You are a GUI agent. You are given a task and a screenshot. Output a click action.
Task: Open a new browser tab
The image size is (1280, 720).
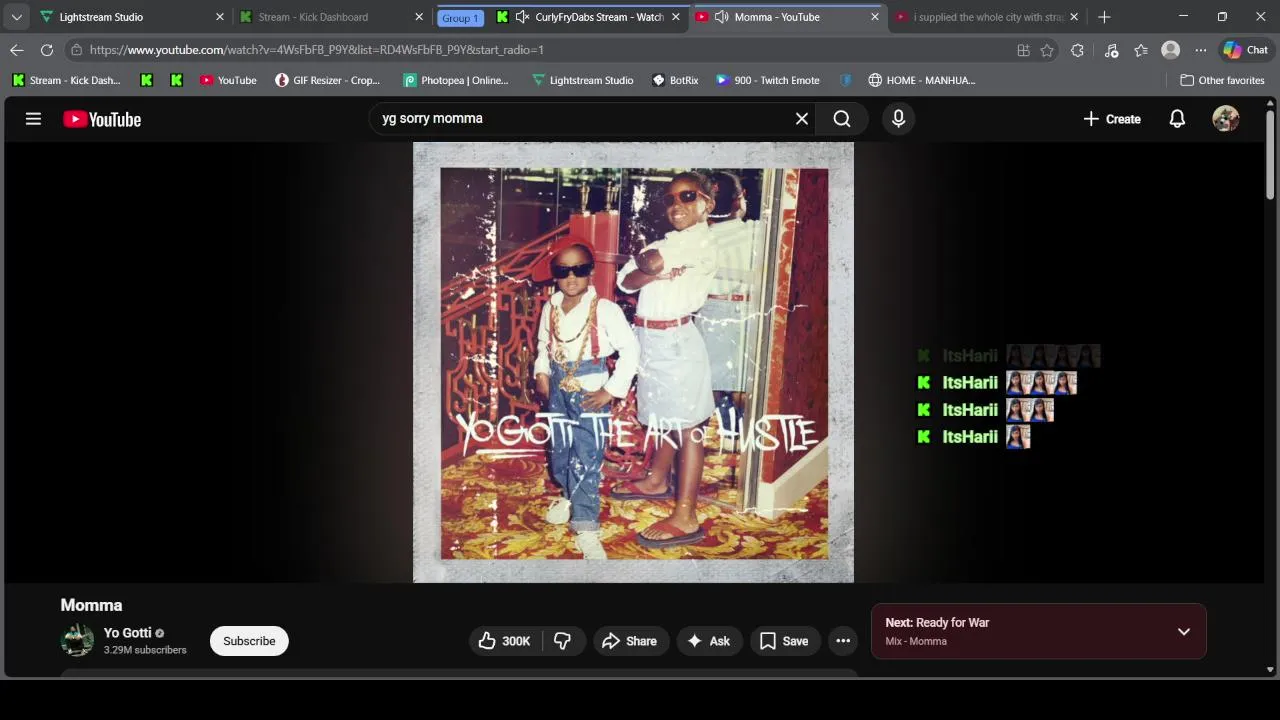[x=1104, y=17]
